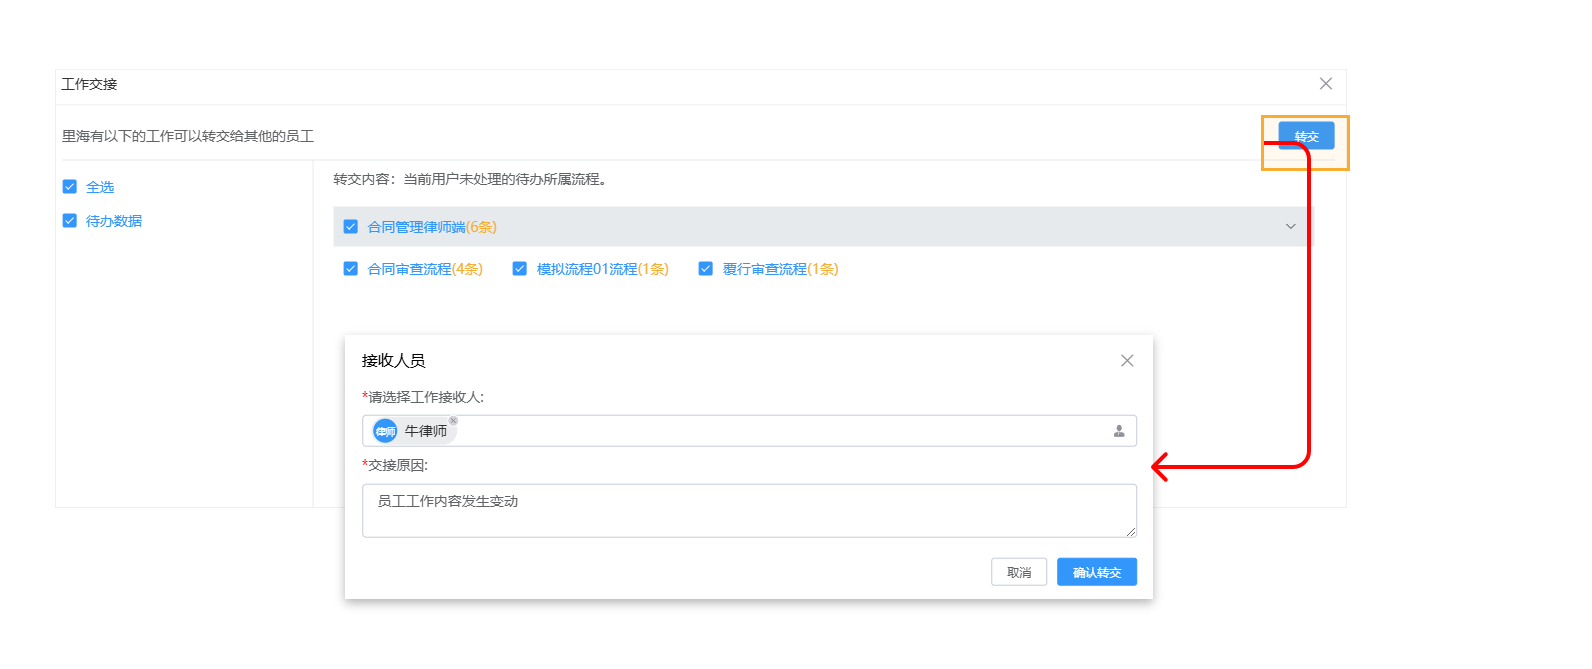Screen dimensions: 1592x669
Task: Close the 接收人员 popup
Action: tap(1127, 361)
